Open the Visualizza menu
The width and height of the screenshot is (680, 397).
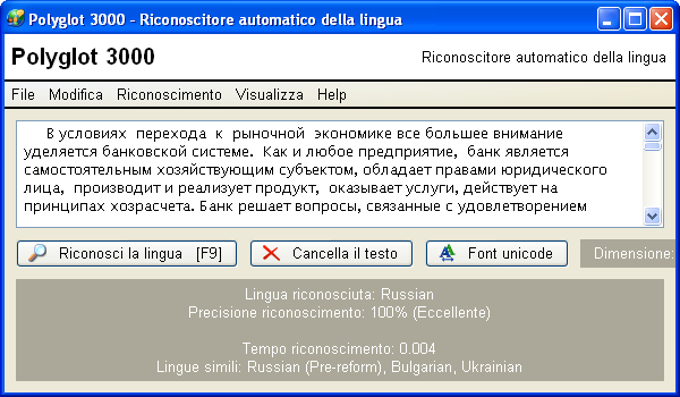pyautogui.click(x=269, y=95)
